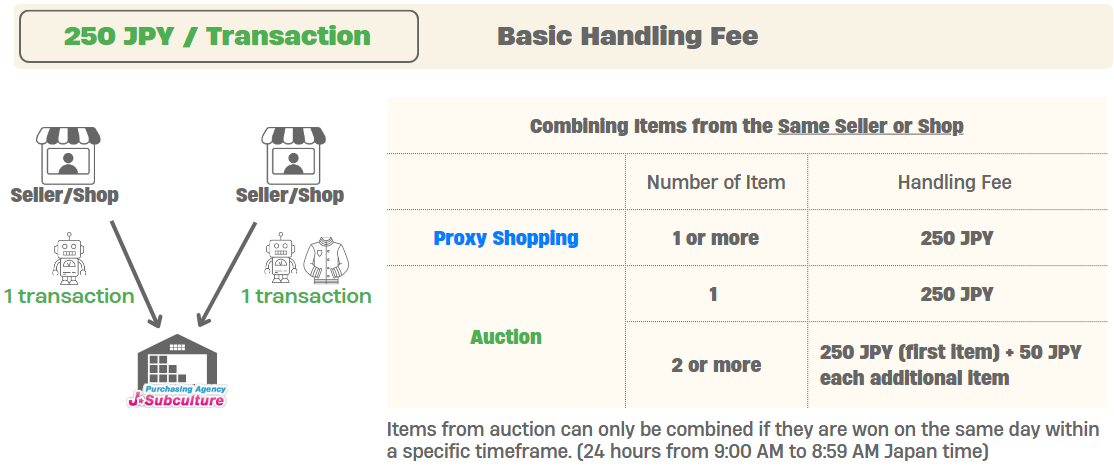Open the Same Seller or Shop link
1114x466 pixels.
coord(870,126)
